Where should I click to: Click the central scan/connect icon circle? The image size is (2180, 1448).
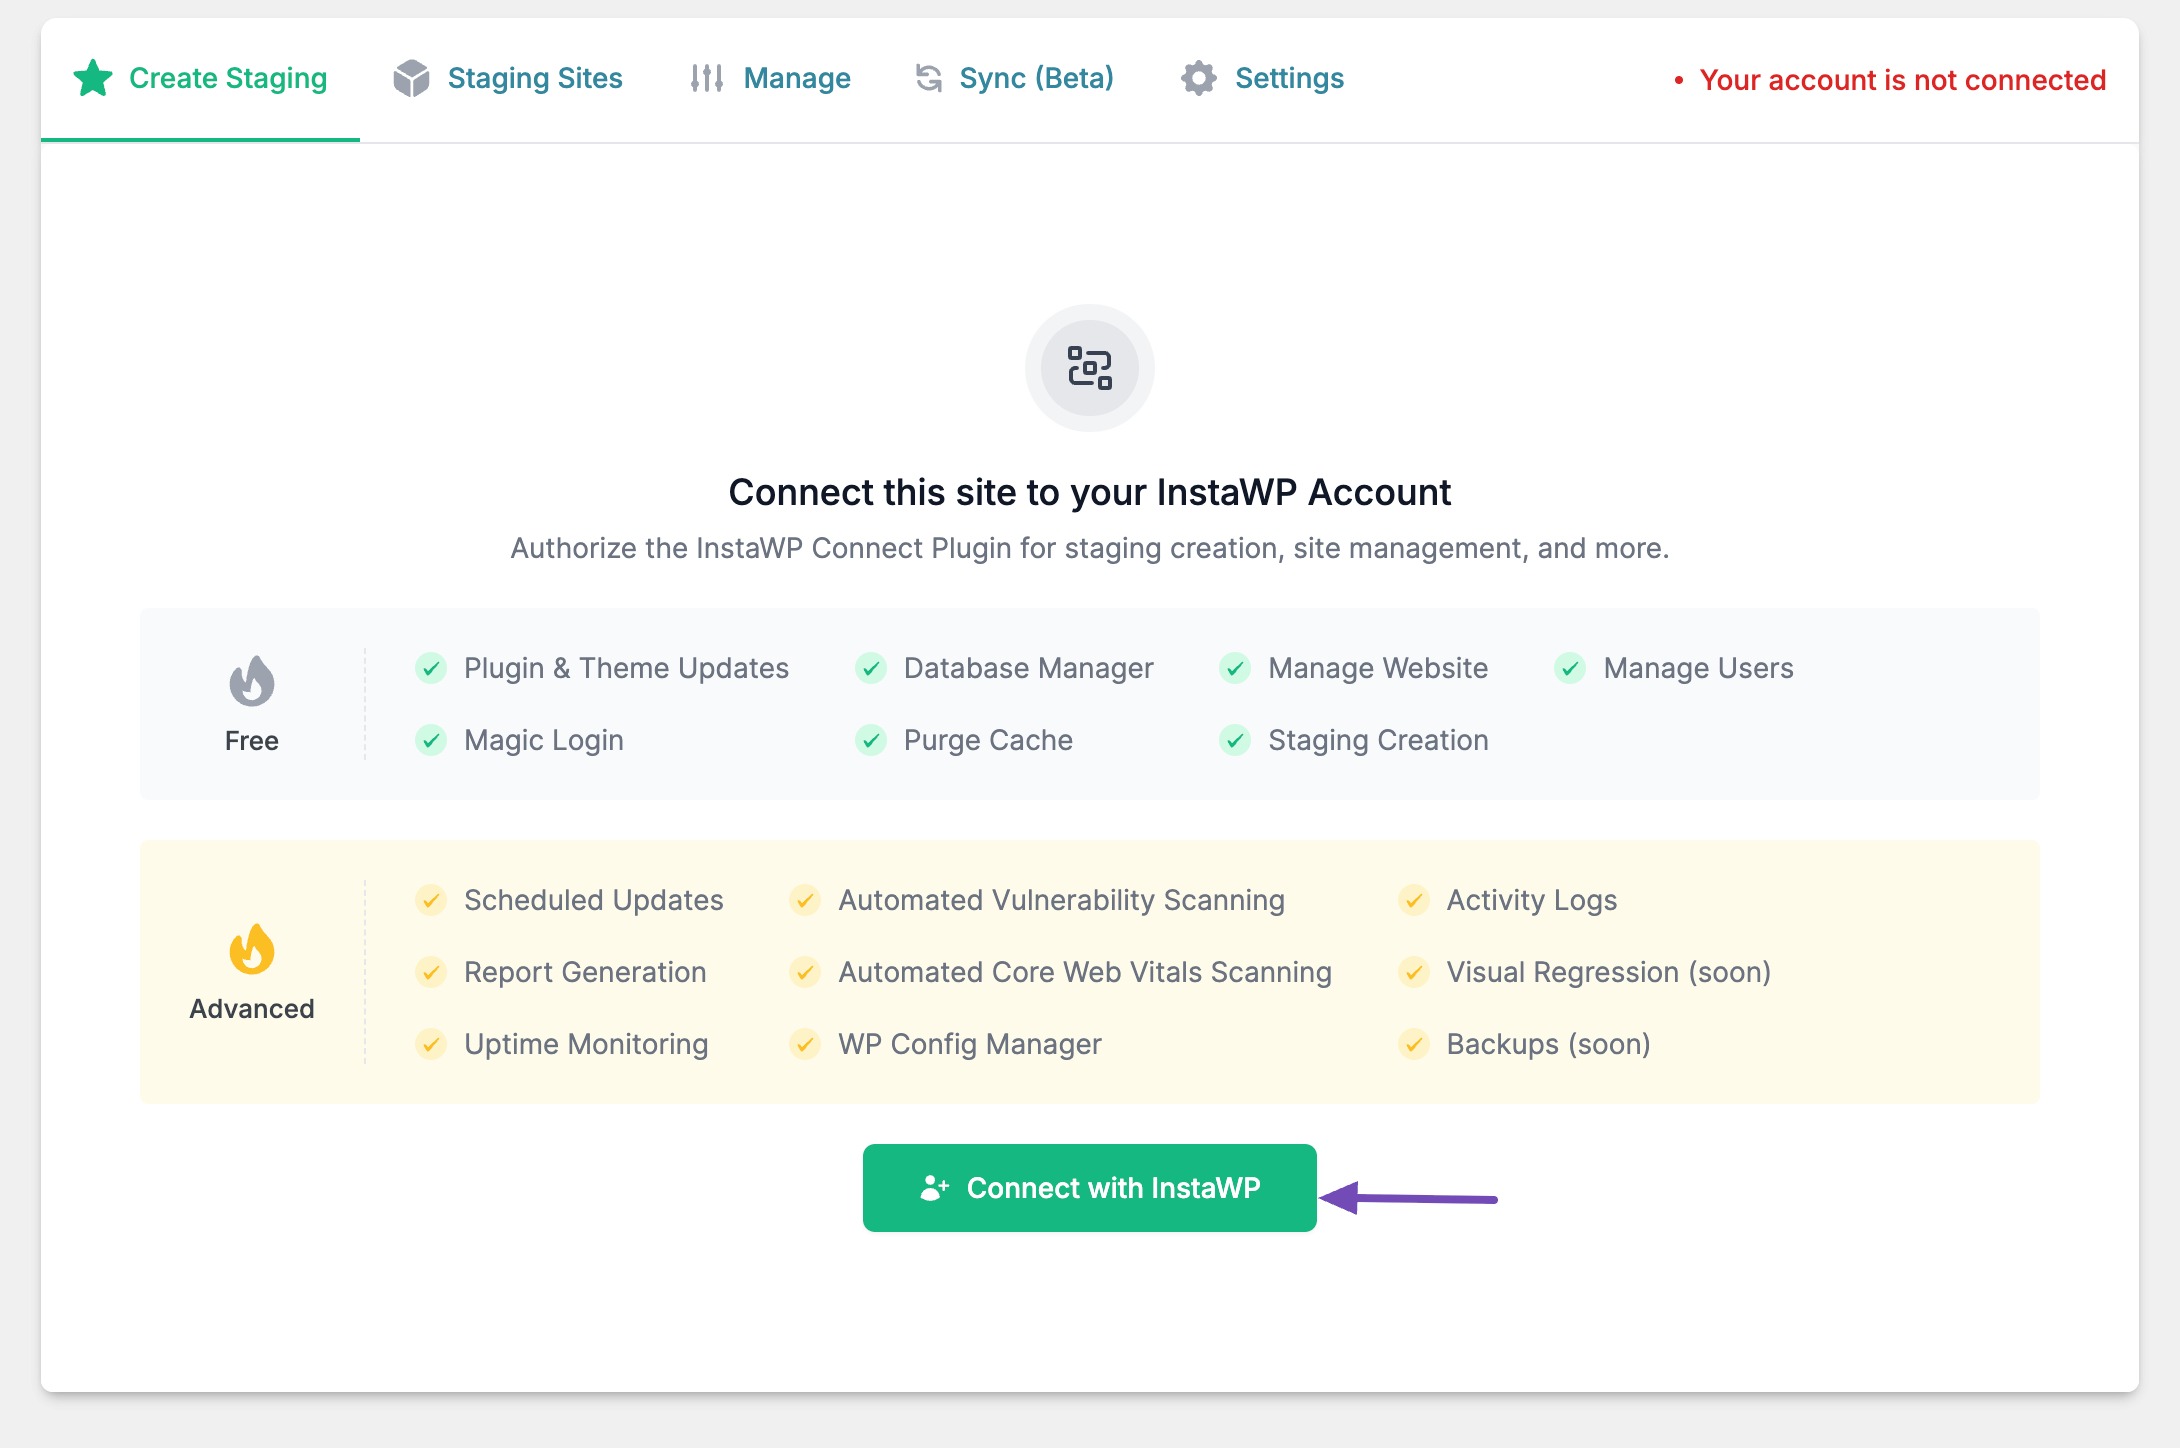coord(1090,368)
